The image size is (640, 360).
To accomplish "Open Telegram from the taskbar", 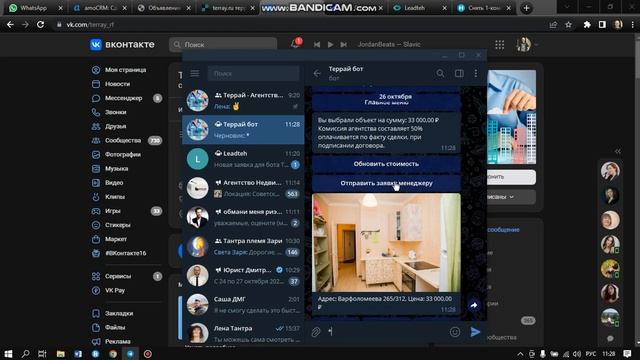I will coord(130,354).
